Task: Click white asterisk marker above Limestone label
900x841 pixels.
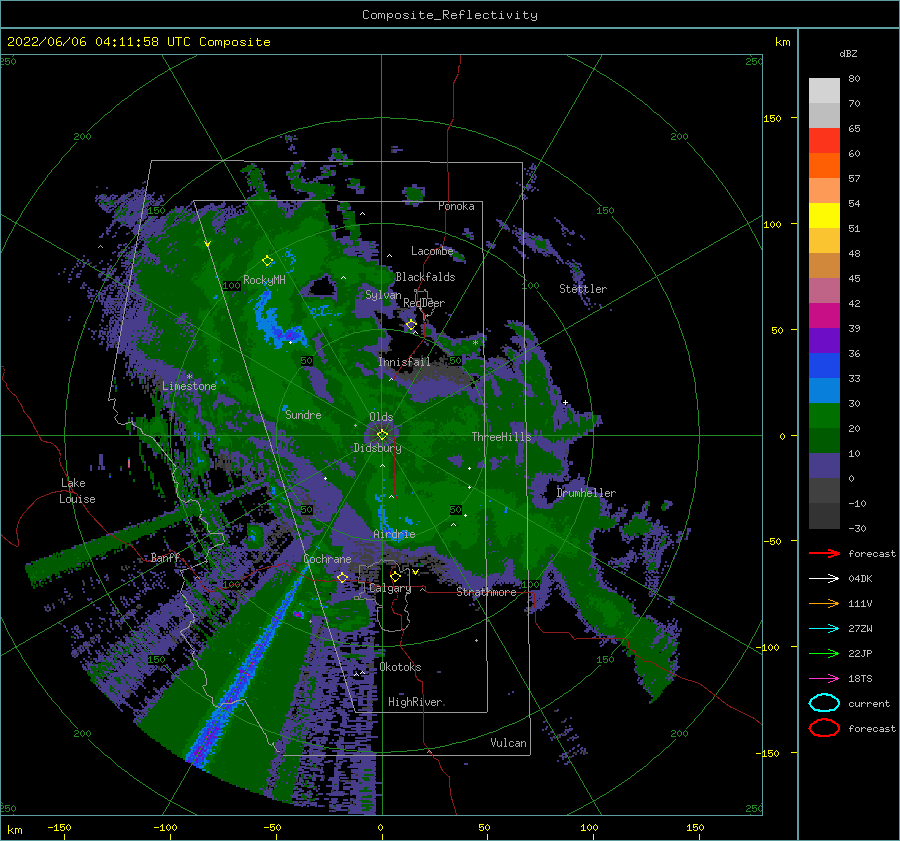Action: click(x=189, y=377)
